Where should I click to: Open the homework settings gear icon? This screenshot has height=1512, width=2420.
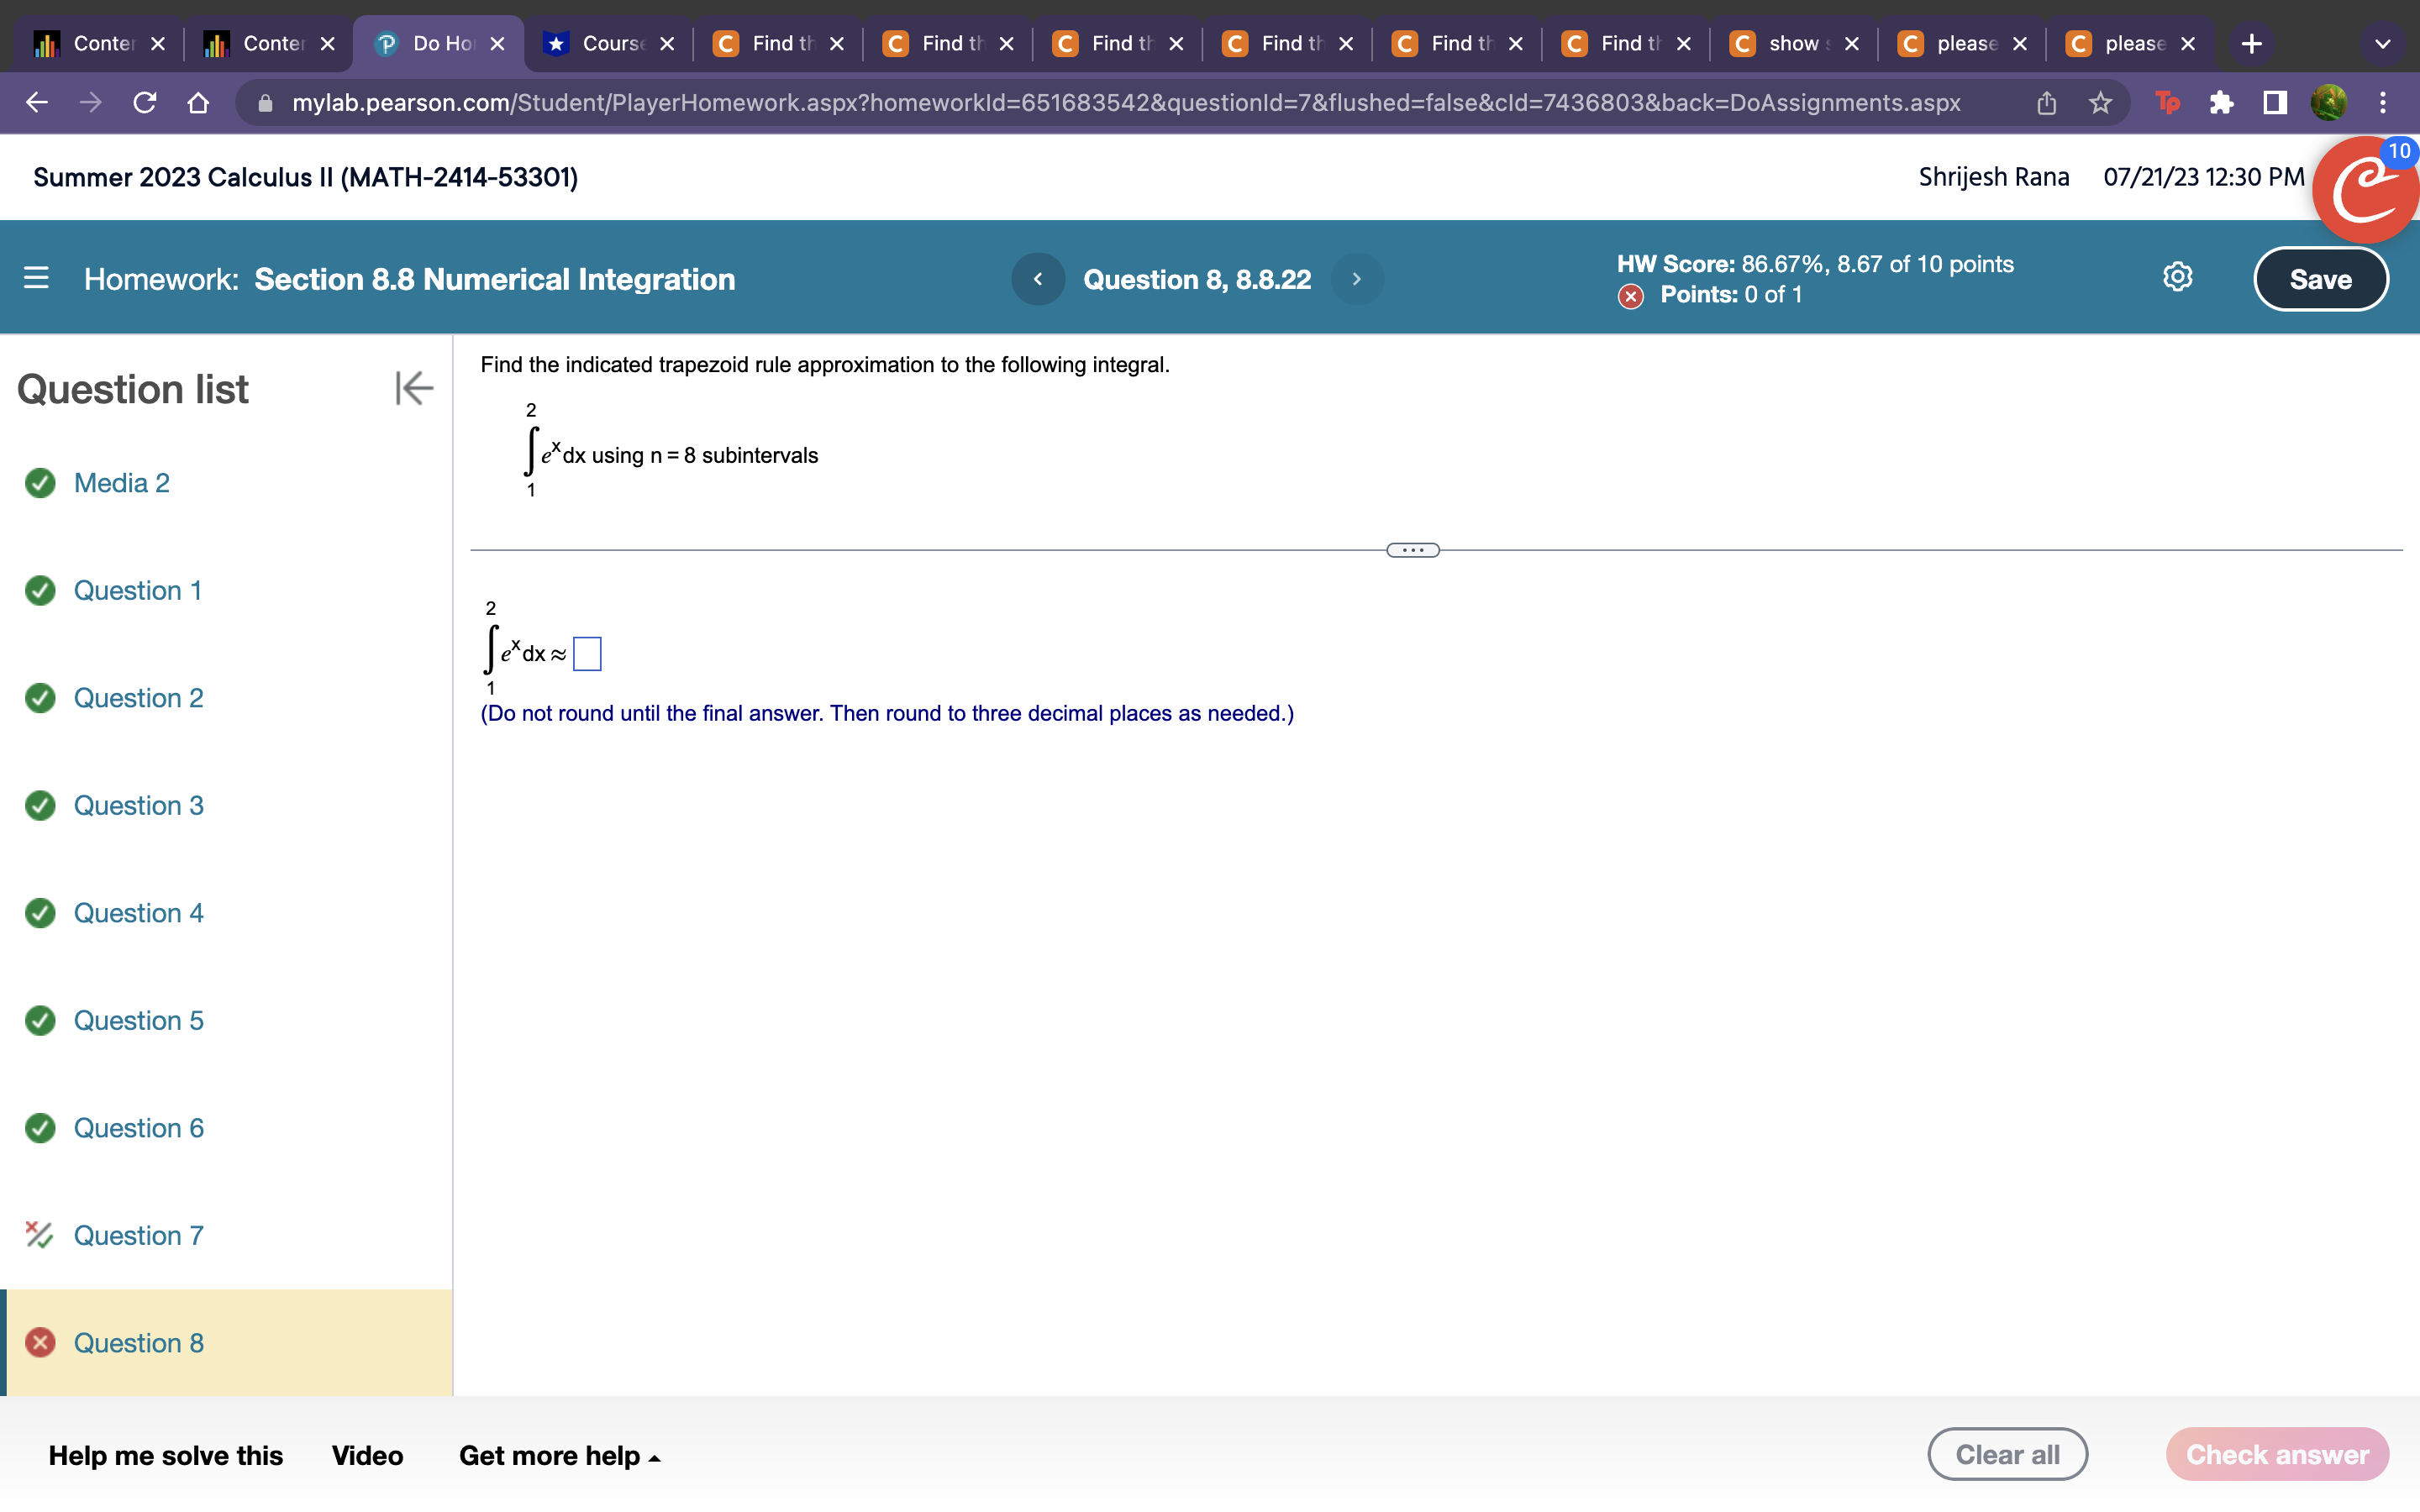tap(2176, 278)
